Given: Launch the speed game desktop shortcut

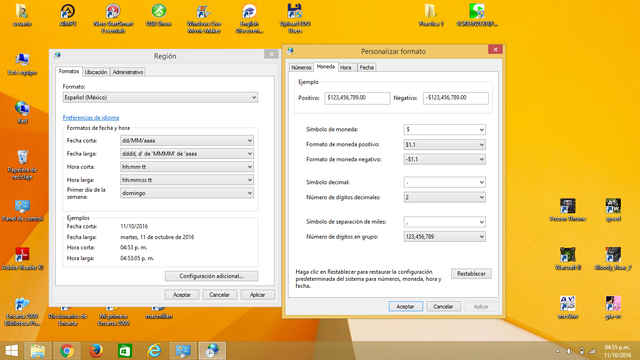Looking at the screenshot, I should [613, 210].
